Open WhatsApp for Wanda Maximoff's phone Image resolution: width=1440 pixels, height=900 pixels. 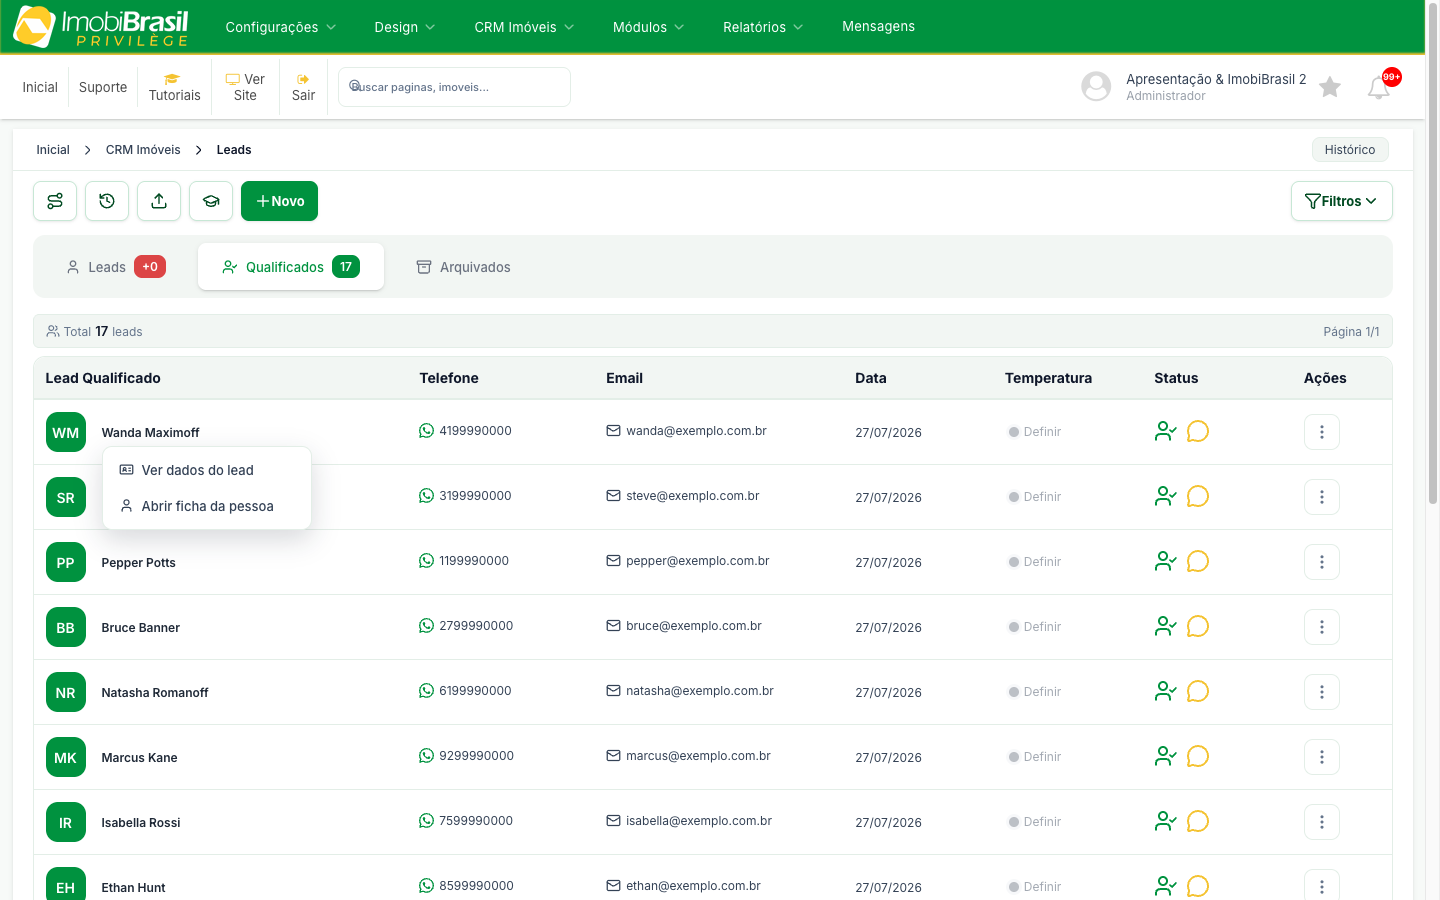point(426,431)
